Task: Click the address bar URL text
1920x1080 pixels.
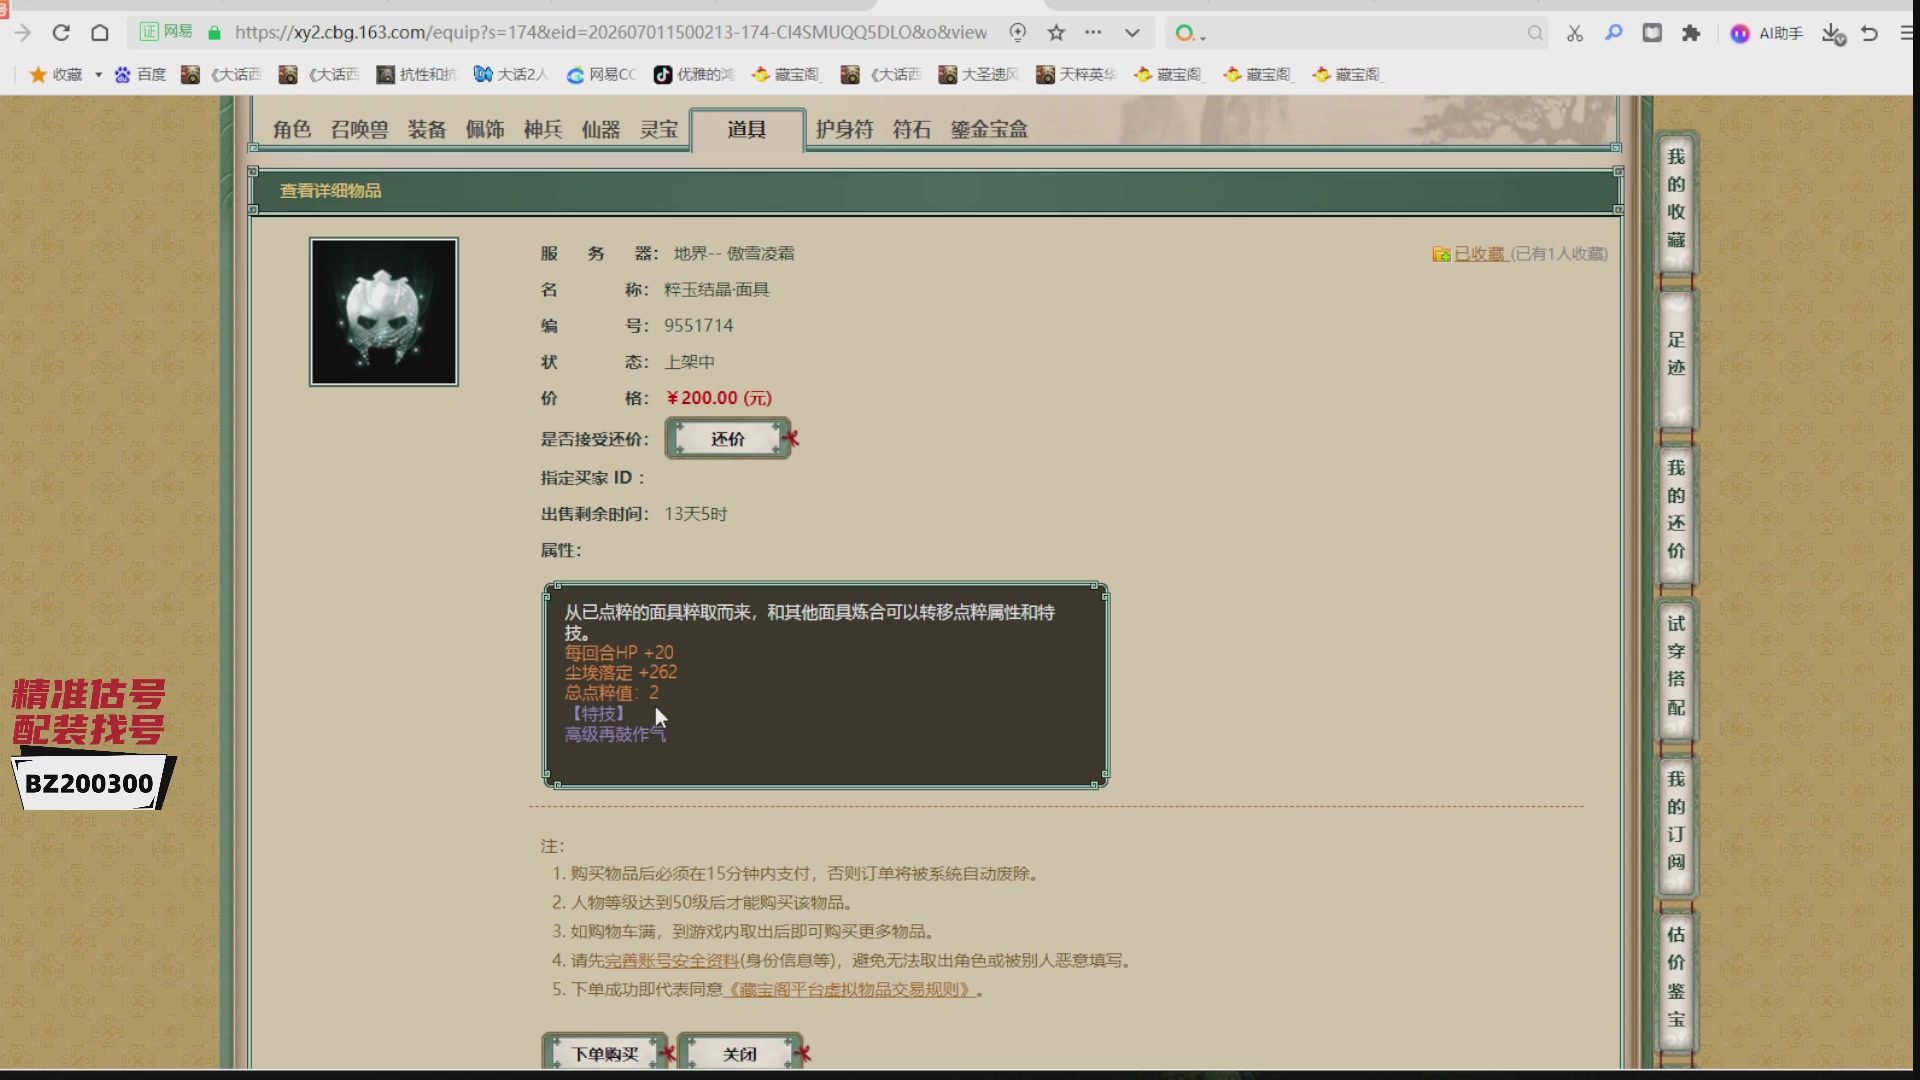Action: (610, 33)
